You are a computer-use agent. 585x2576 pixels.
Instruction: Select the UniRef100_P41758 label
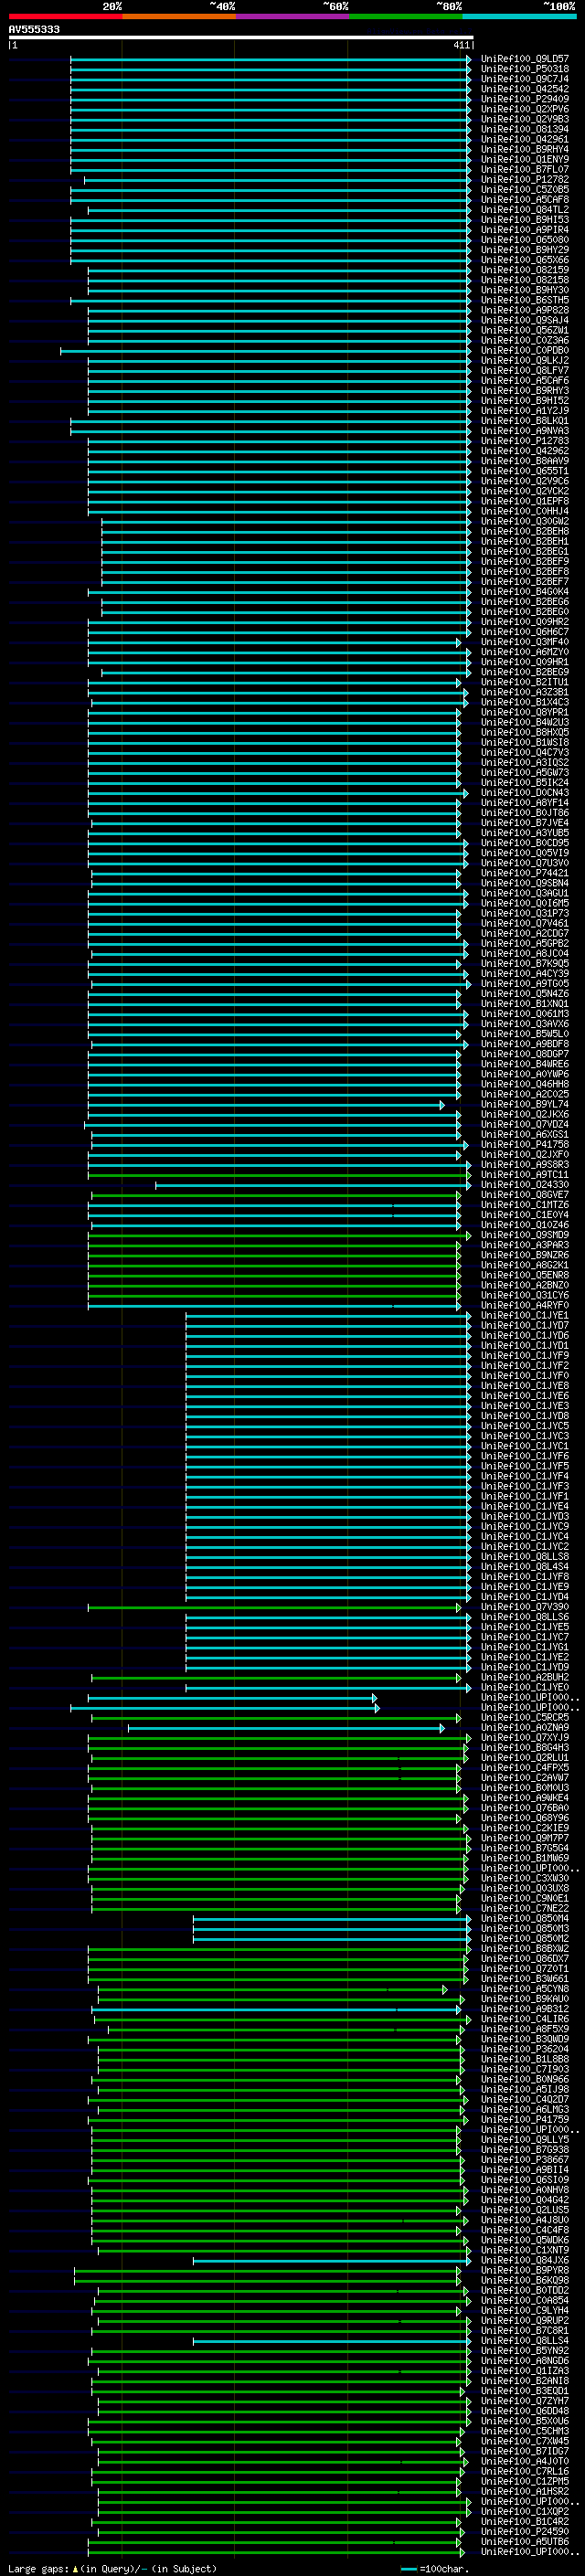[525, 1145]
